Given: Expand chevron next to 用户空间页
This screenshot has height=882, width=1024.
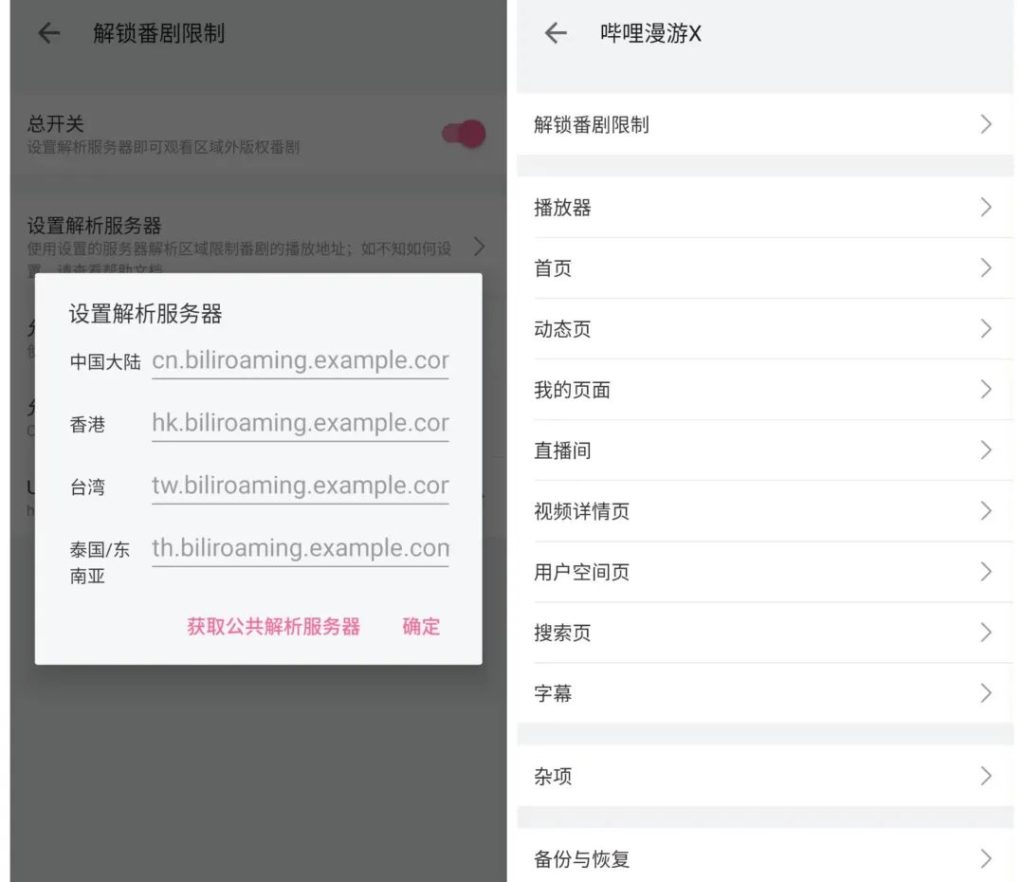Looking at the screenshot, I should click(x=986, y=572).
